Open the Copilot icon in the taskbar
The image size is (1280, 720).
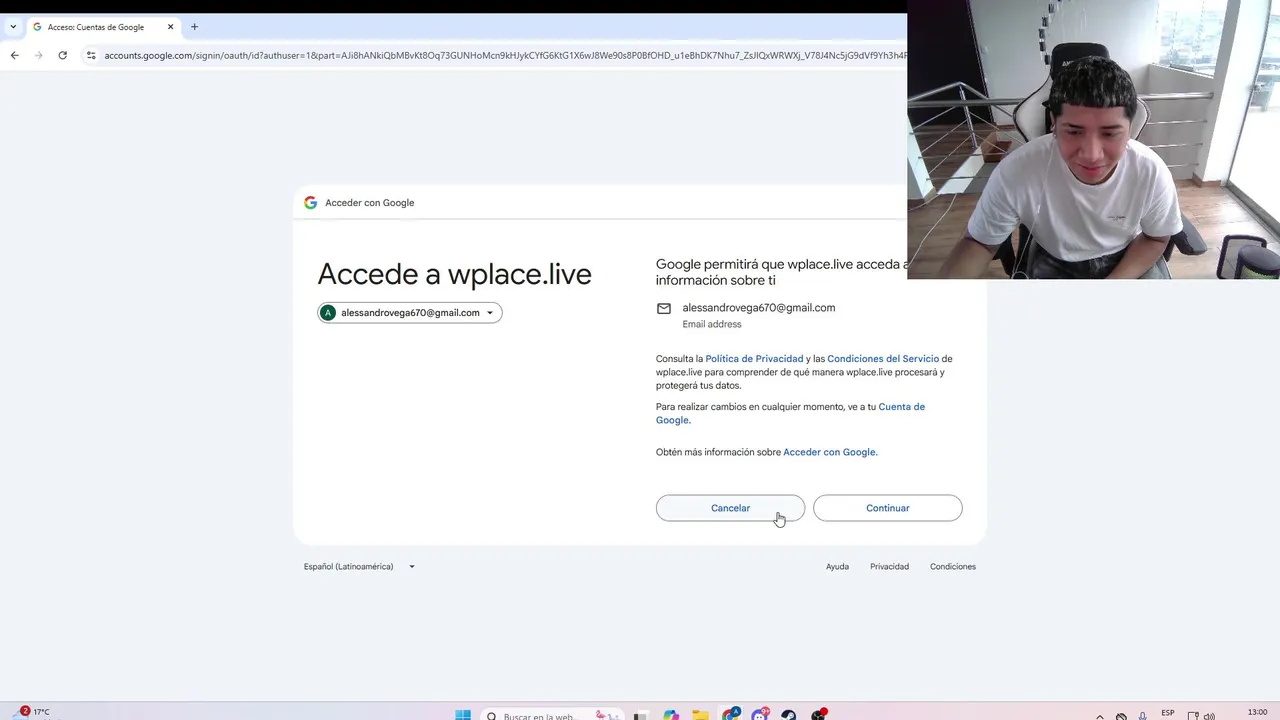pyautogui.click(x=671, y=715)
